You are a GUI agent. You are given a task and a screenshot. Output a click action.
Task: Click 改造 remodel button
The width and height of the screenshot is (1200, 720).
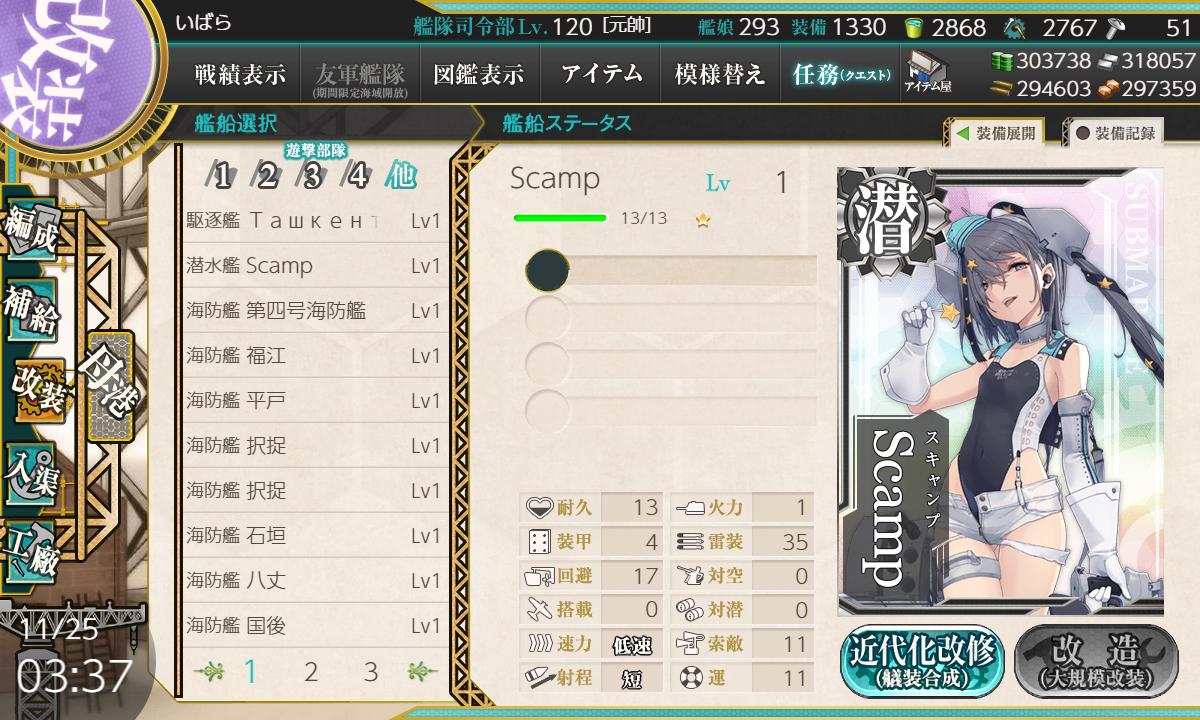pyautogui.click(x=1096, y=661)
